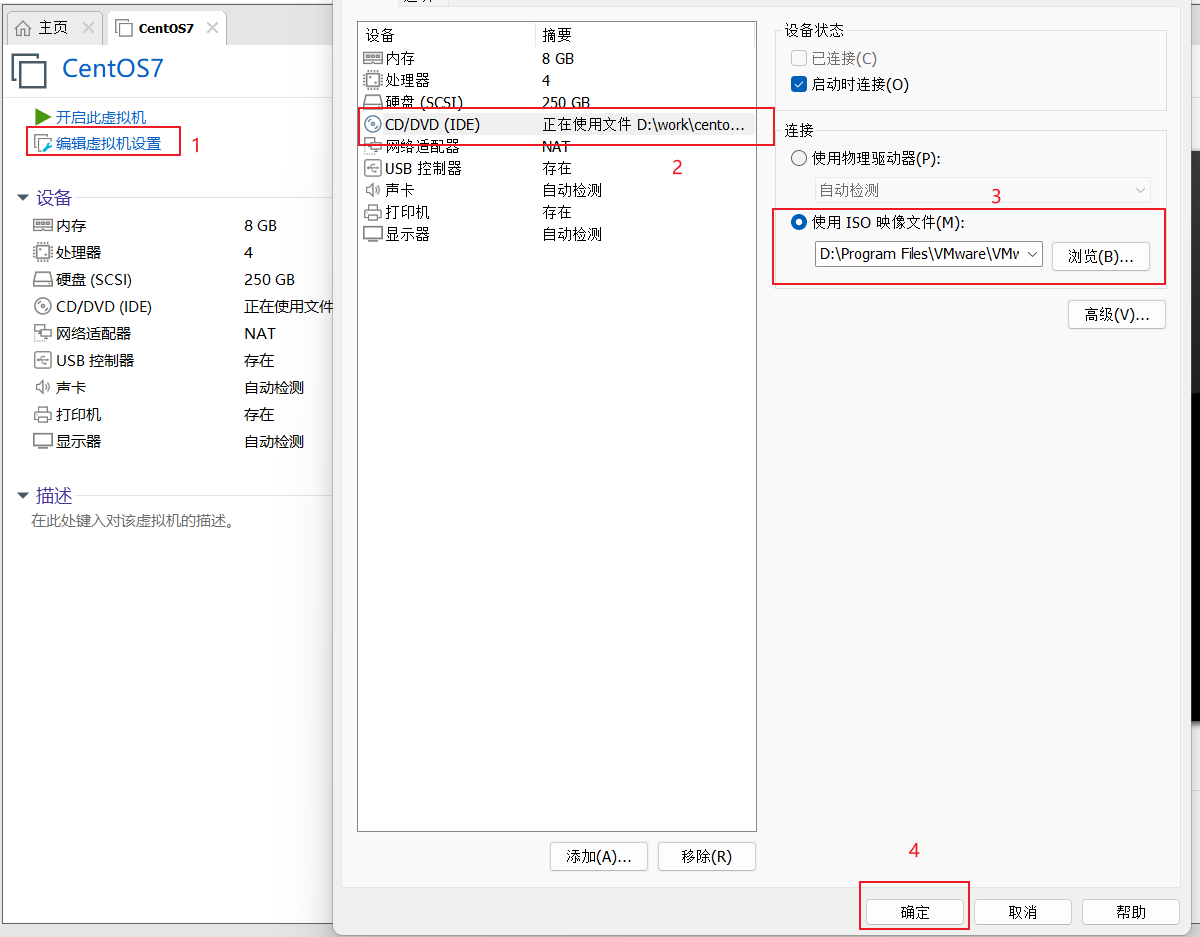Collapse the 描述 section in left panel

pos(23,496)
